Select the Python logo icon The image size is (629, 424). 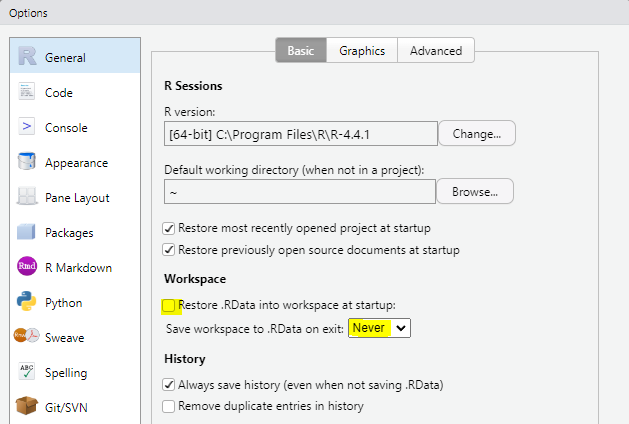pyautogui.click(x=26, y=301)
